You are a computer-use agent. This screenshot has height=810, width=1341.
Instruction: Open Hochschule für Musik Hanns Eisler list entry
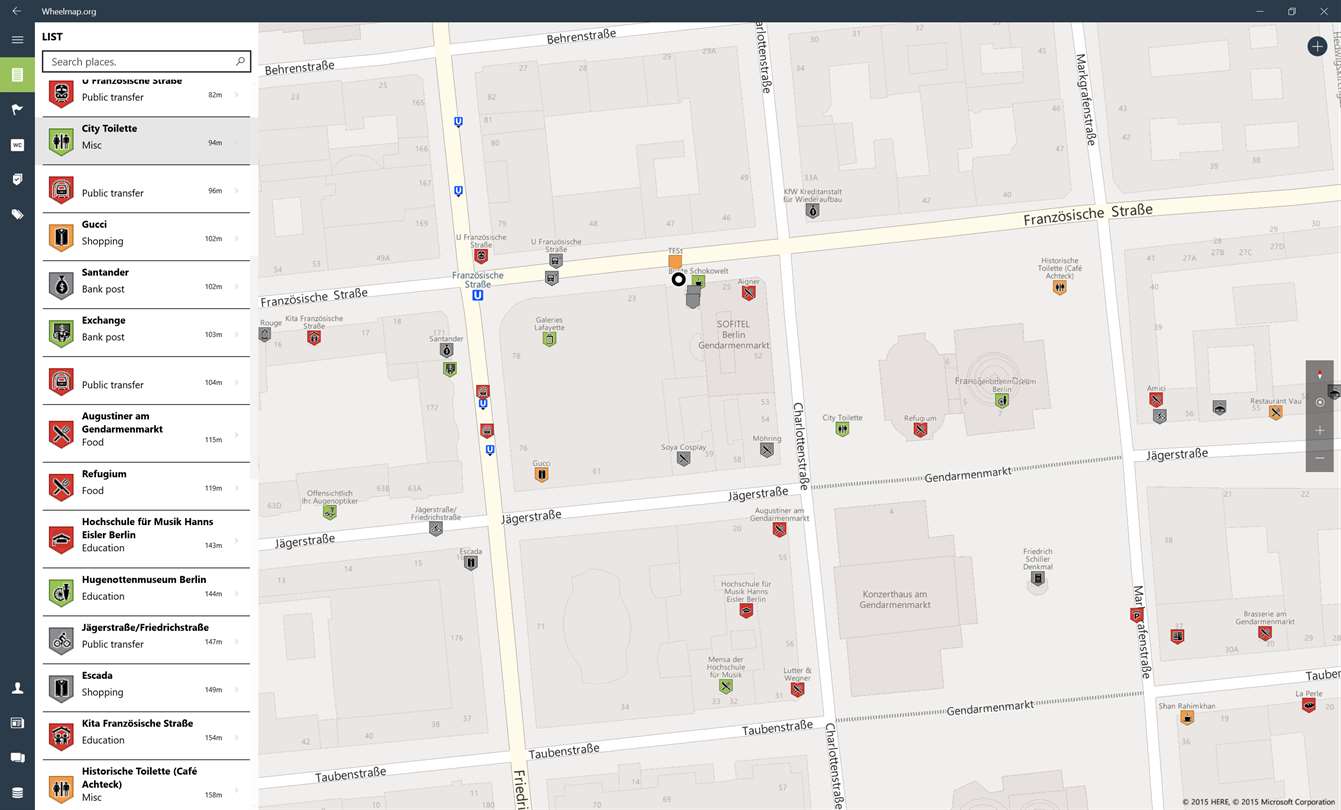pos(146,539)
